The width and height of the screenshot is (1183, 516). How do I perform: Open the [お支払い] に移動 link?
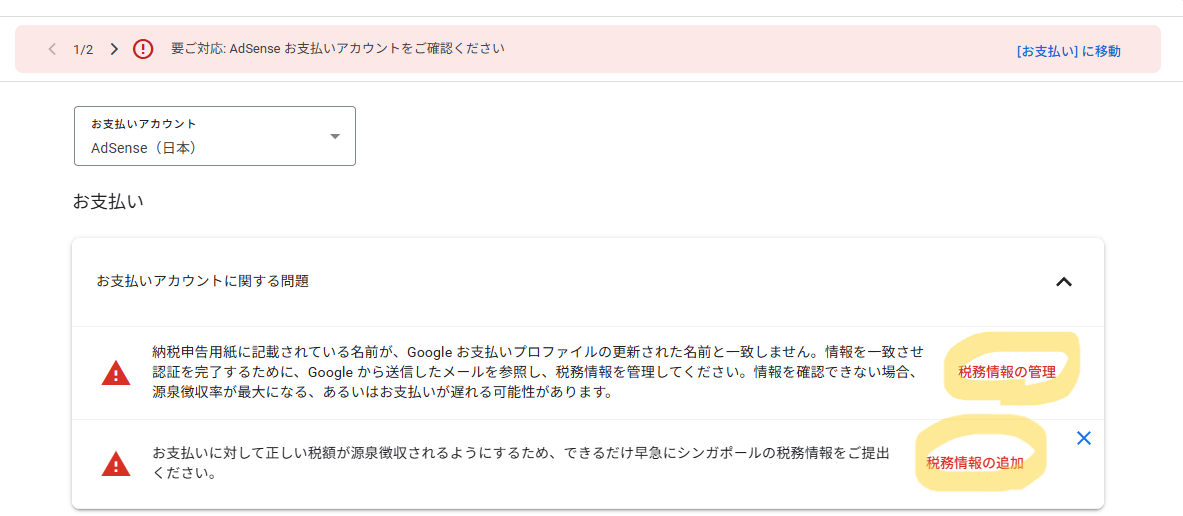1068,51
